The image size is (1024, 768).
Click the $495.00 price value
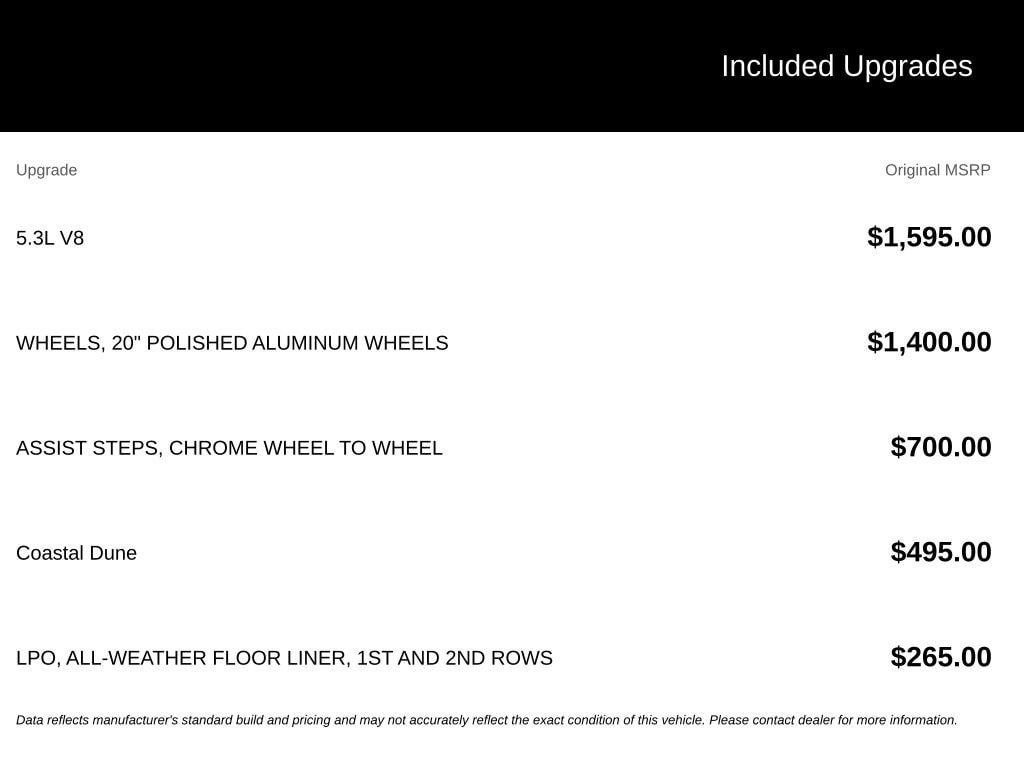pos(940,552)
